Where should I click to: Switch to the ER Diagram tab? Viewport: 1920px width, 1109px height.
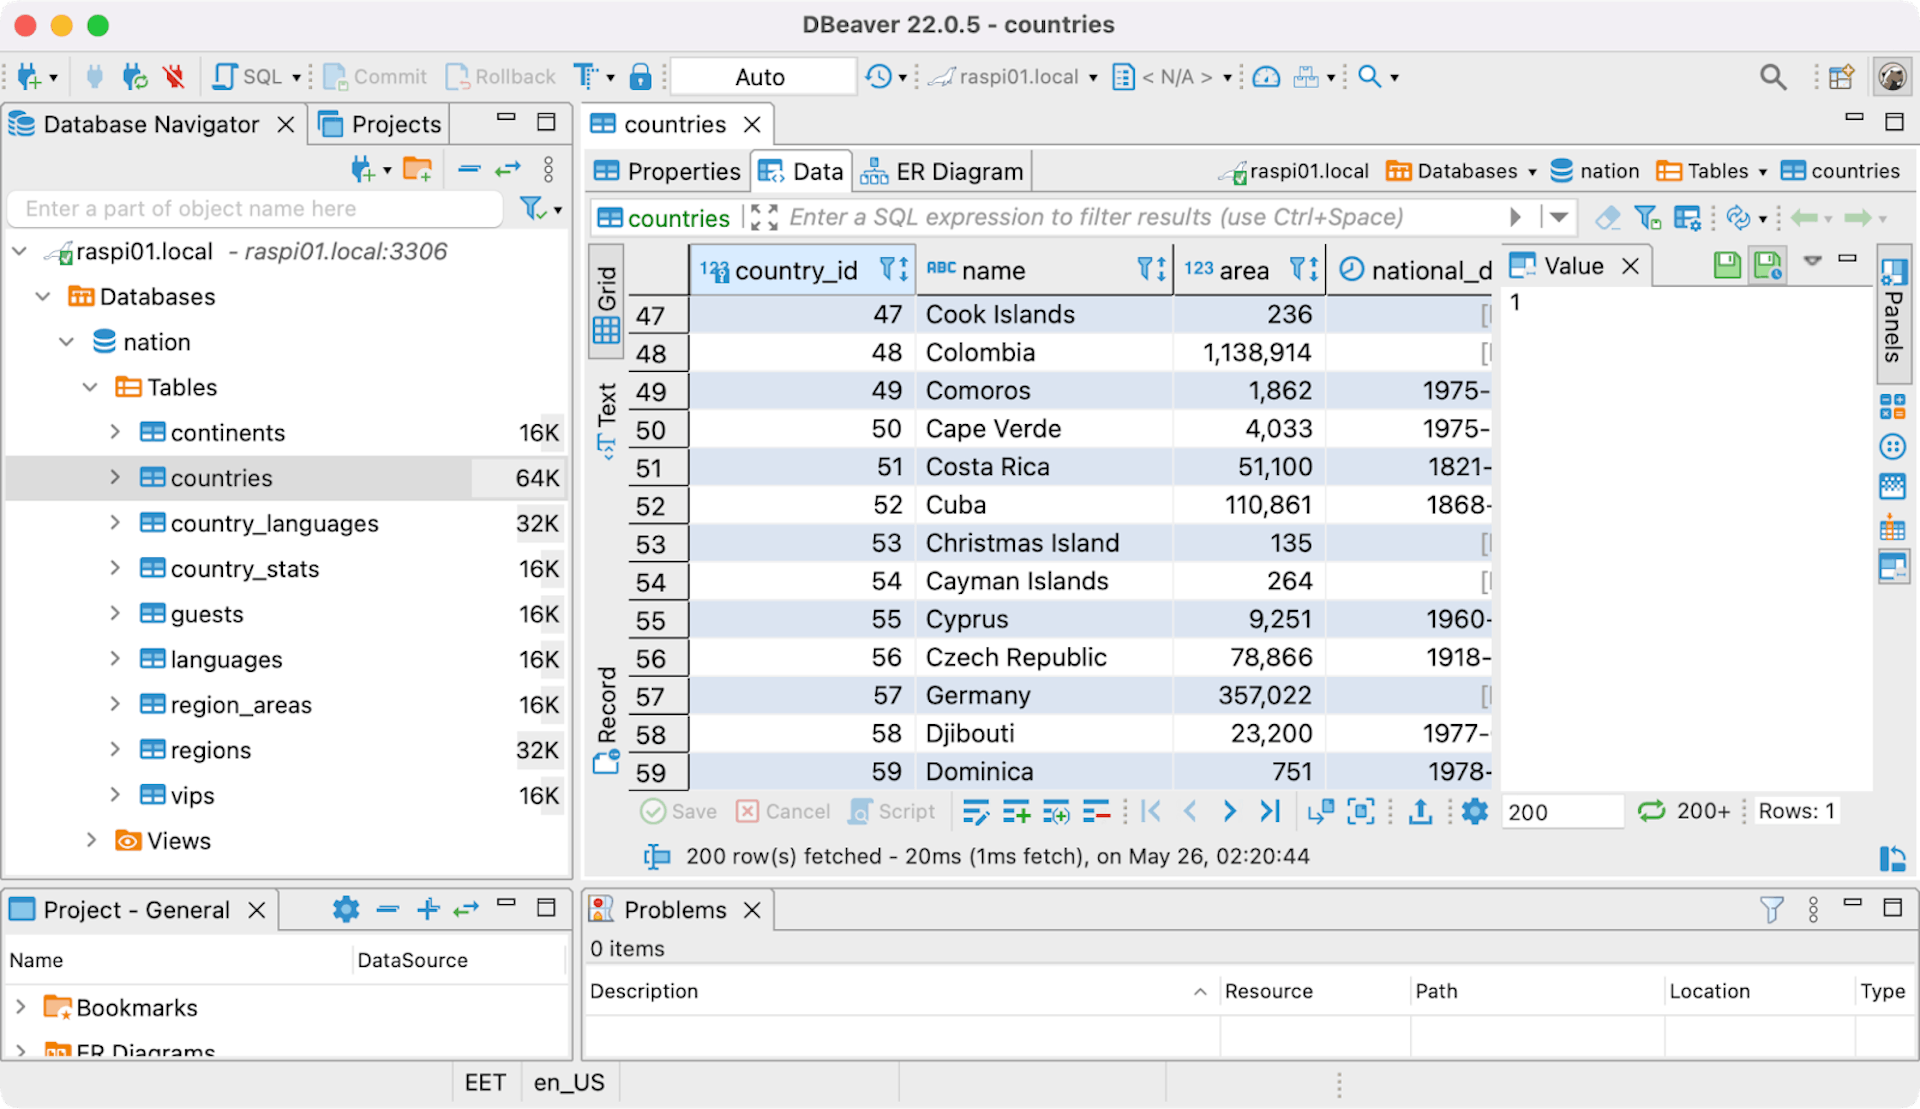coord(945,172)
